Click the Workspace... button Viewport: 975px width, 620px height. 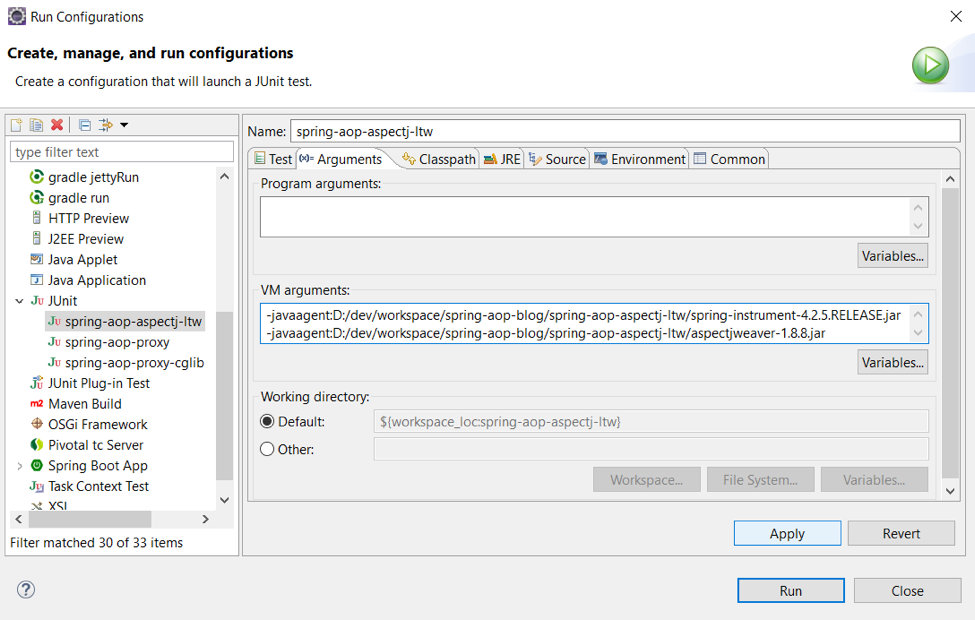point(647,479)
